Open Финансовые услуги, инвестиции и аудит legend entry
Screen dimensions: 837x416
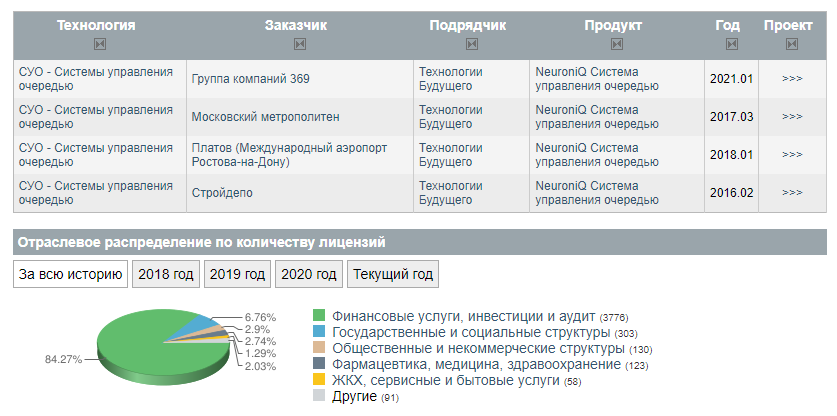[x=463, y=316]
